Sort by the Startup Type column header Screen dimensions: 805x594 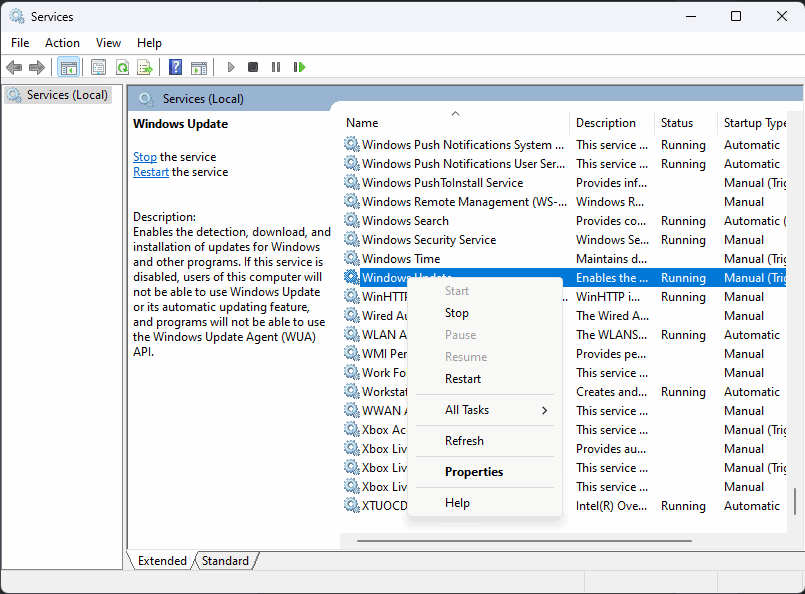click(752, 123)
